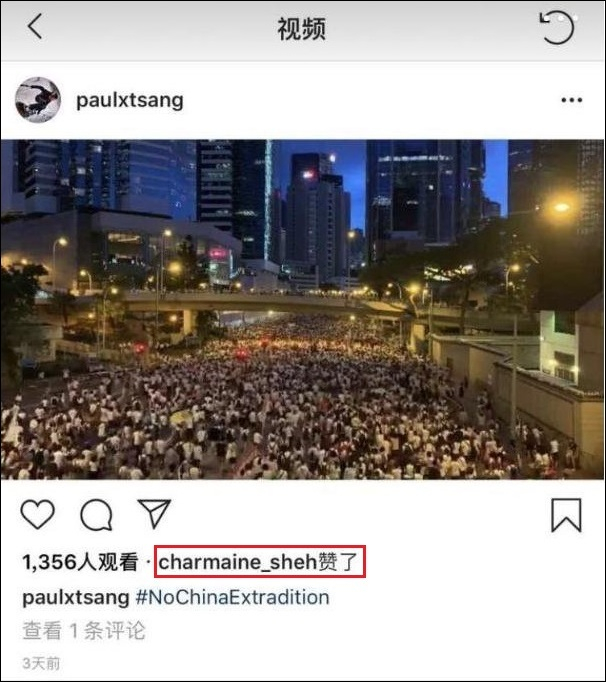Tap the paulxtsang name in the caption
606x682 pixels.
tap(76, 598)
